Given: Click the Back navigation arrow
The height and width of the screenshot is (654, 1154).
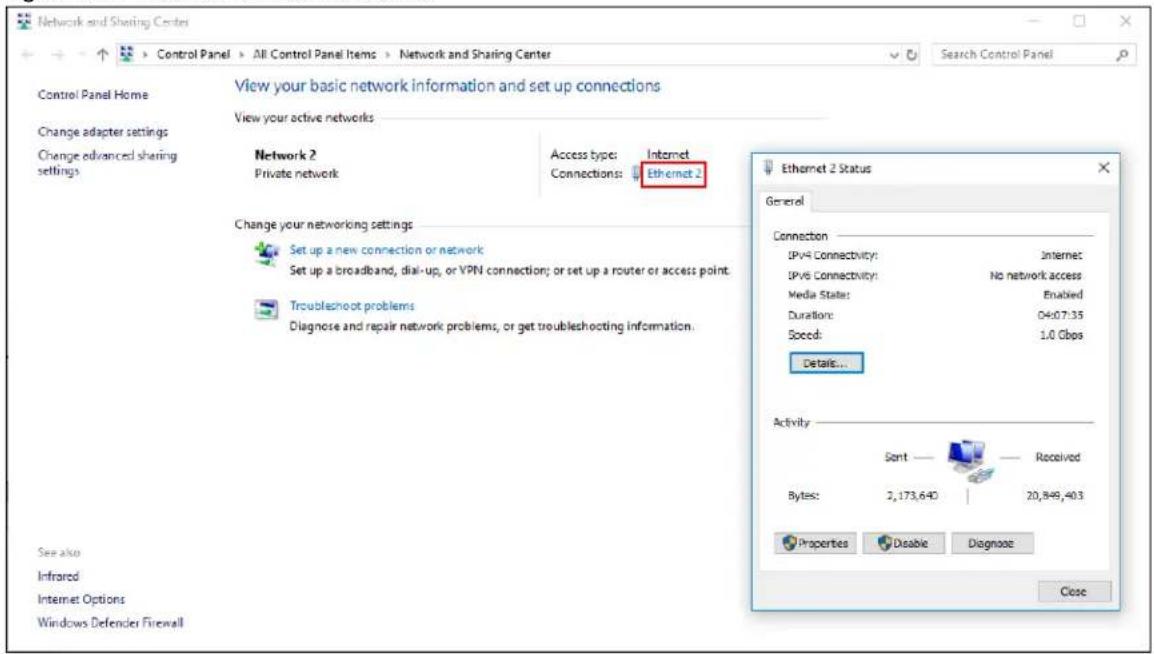Looking at the screenshot, I should click(x=28, y=54).
